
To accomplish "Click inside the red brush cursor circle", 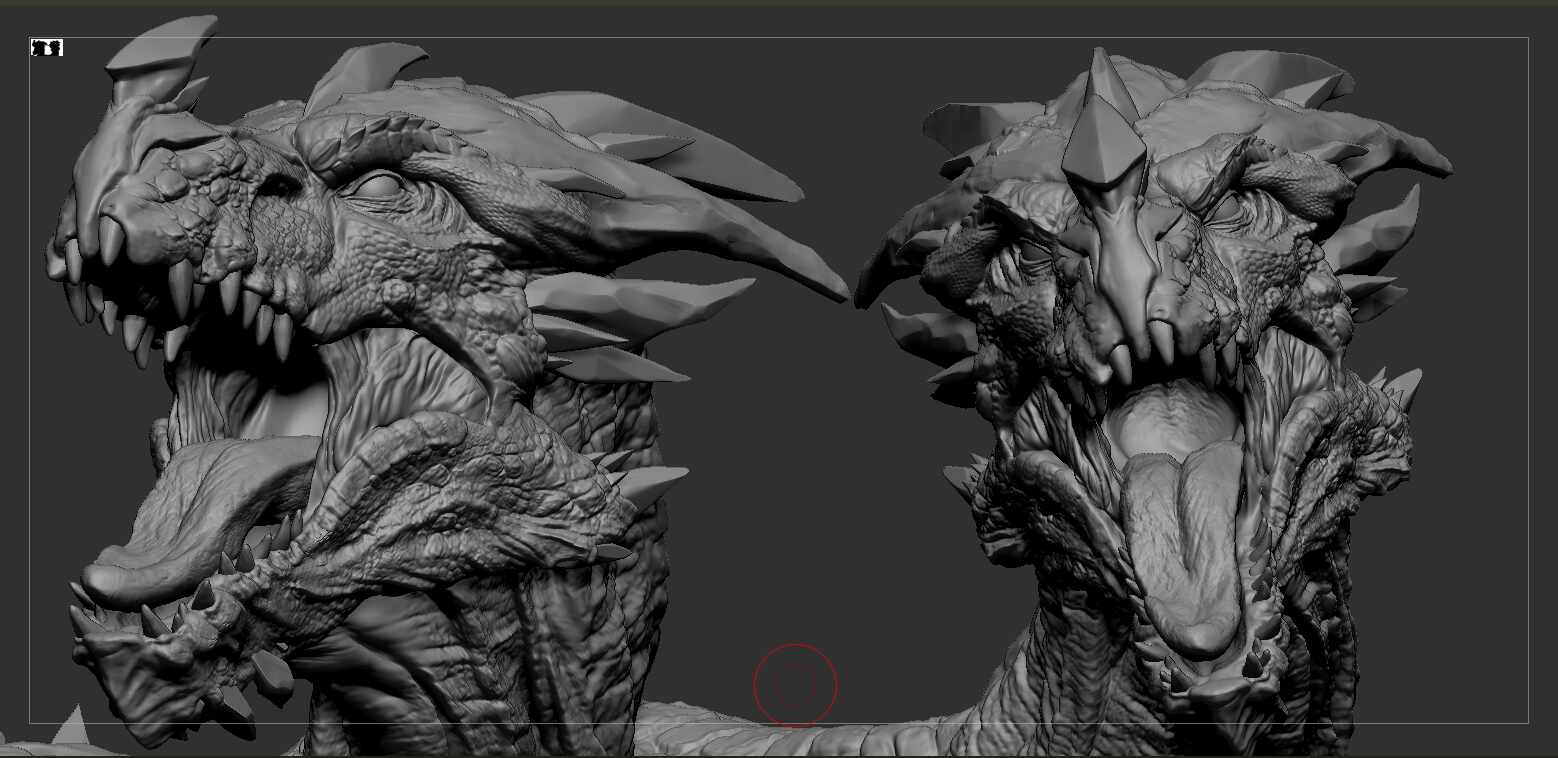I will click(794, 685).
